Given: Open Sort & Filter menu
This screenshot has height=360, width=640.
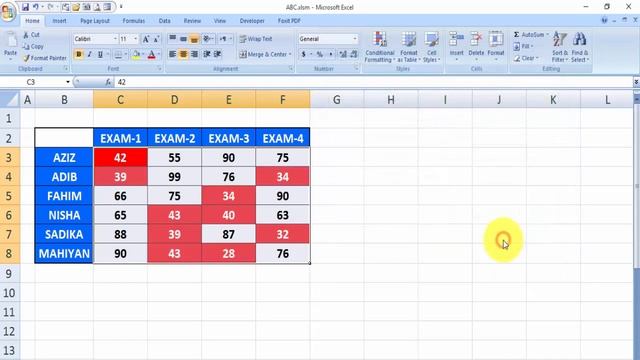Looking at the screenshot, I should [560, 47].
